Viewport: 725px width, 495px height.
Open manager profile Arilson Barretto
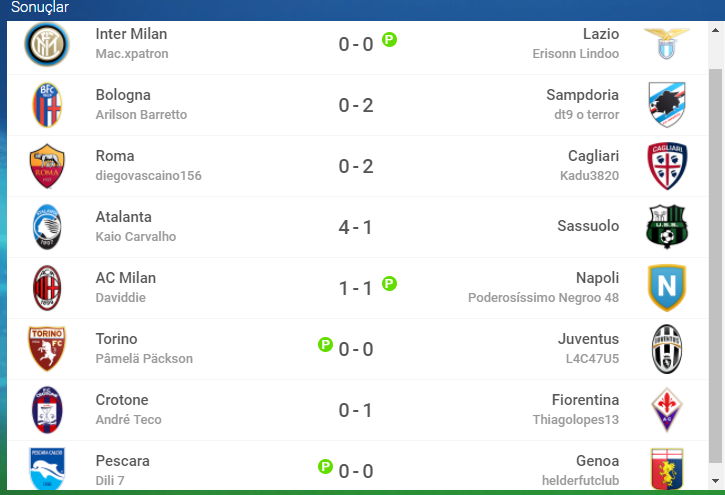tap(141, 115)
